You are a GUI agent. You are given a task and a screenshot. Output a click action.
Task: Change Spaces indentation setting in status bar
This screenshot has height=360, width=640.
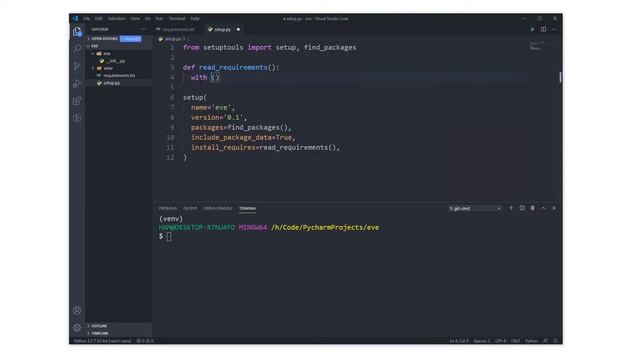tap(482, 341)
